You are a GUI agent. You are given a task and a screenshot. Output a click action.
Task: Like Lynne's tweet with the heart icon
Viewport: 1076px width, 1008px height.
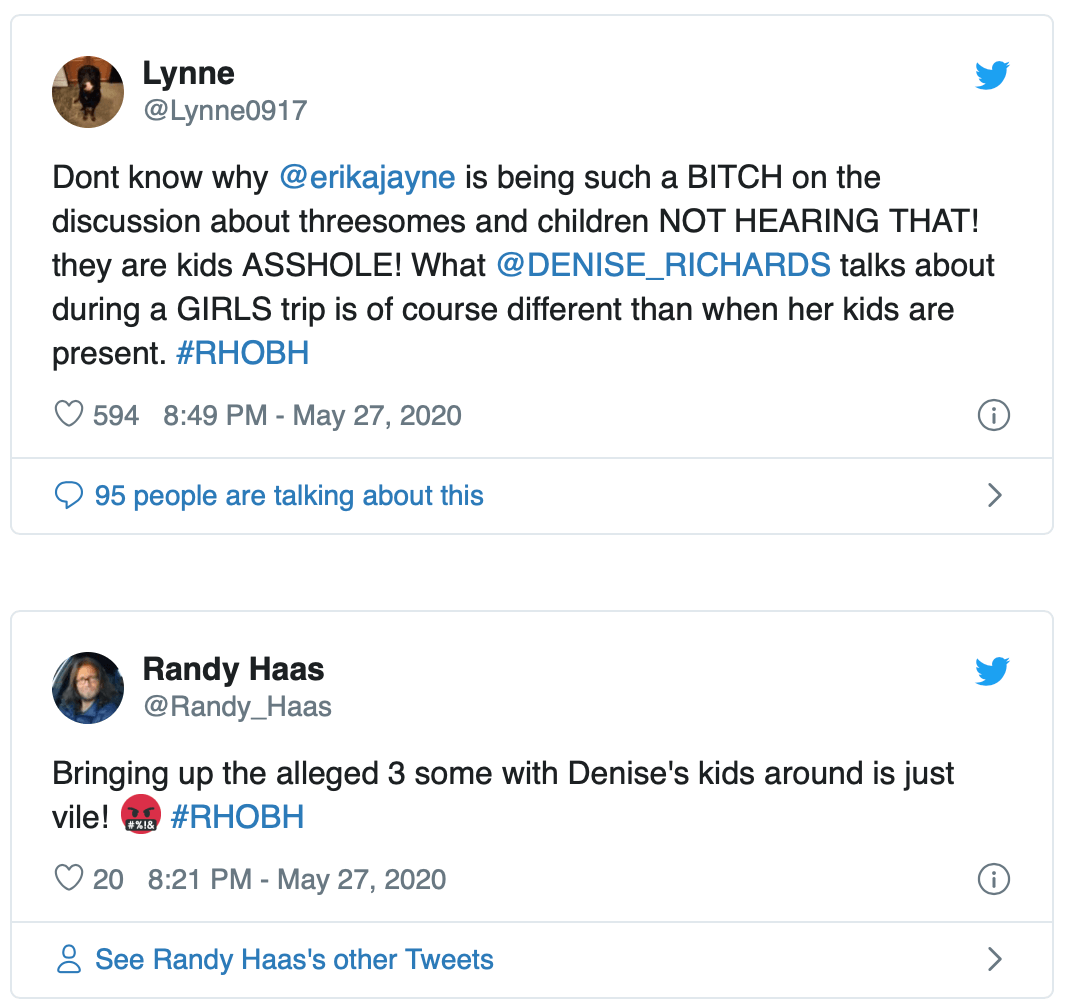coord(68,414)
